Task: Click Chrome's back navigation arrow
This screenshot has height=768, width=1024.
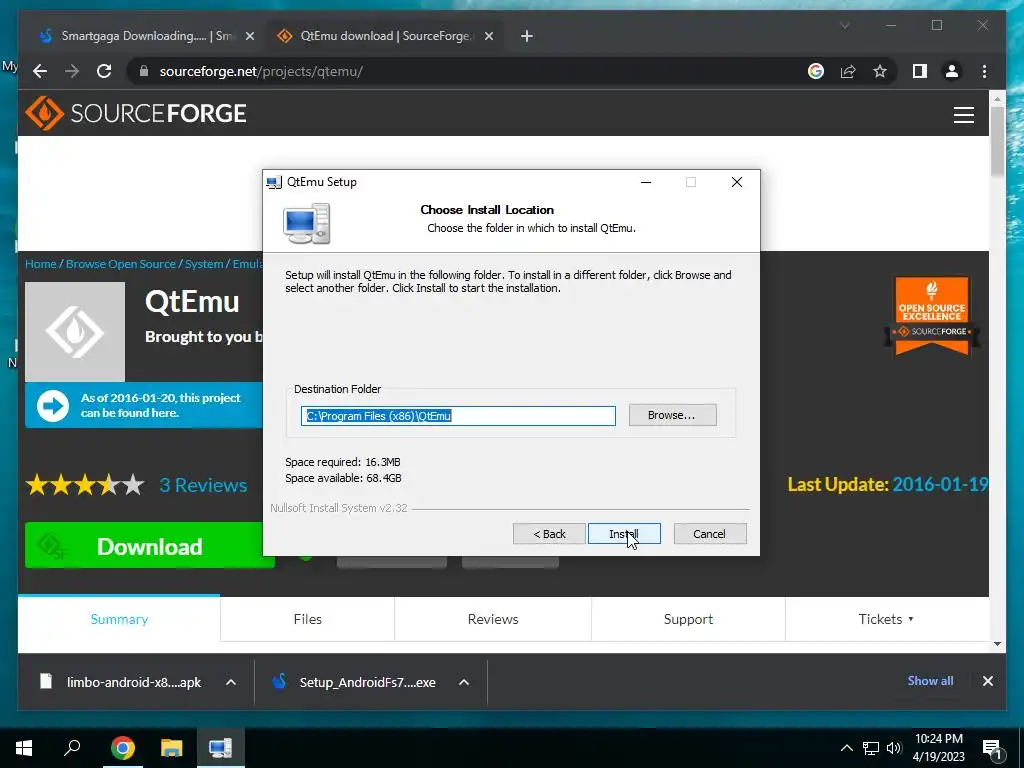Action: [x=40, y=71]
